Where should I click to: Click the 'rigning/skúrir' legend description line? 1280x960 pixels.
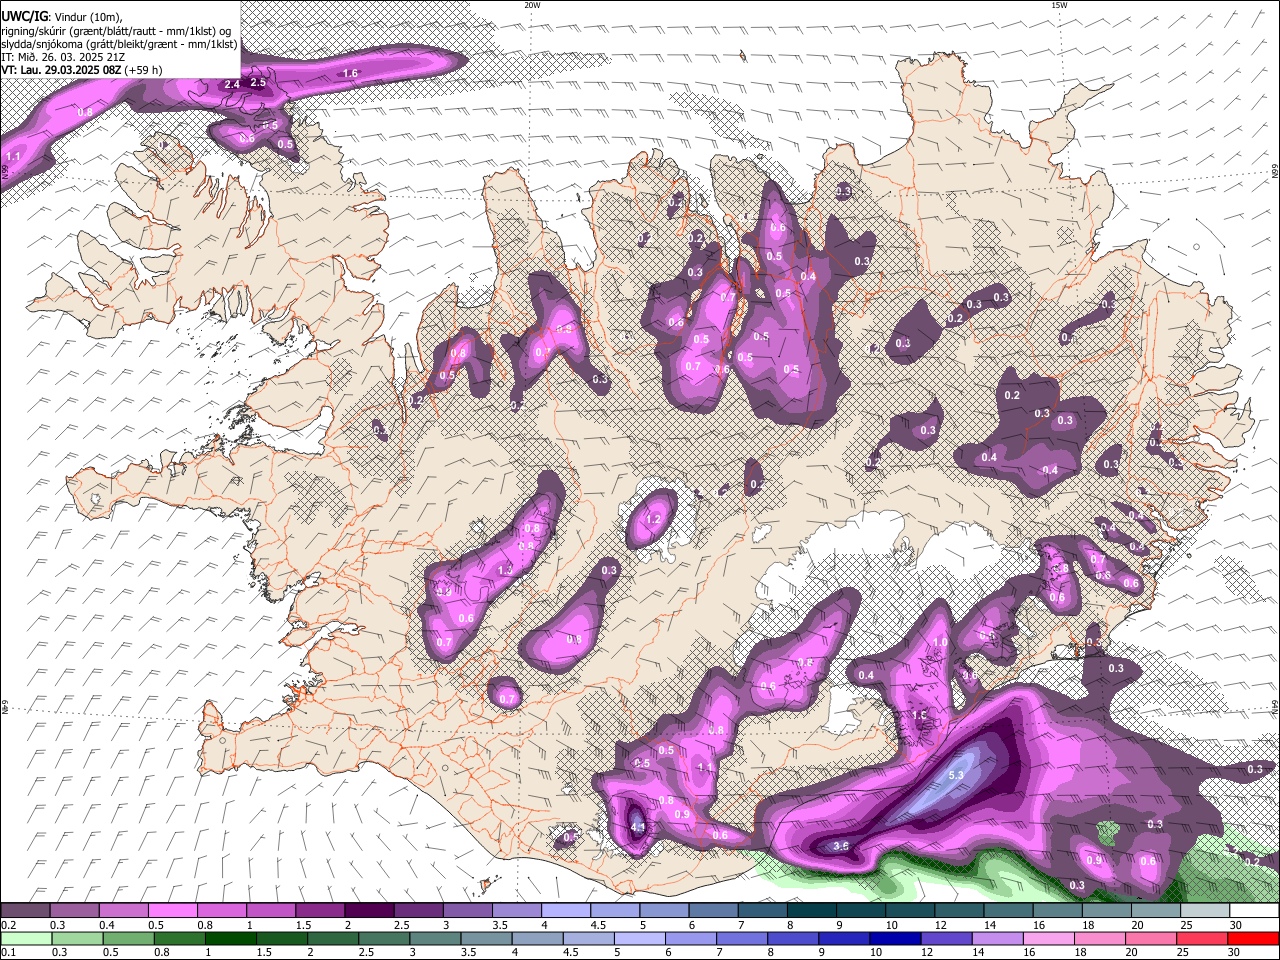coord(115,31)
